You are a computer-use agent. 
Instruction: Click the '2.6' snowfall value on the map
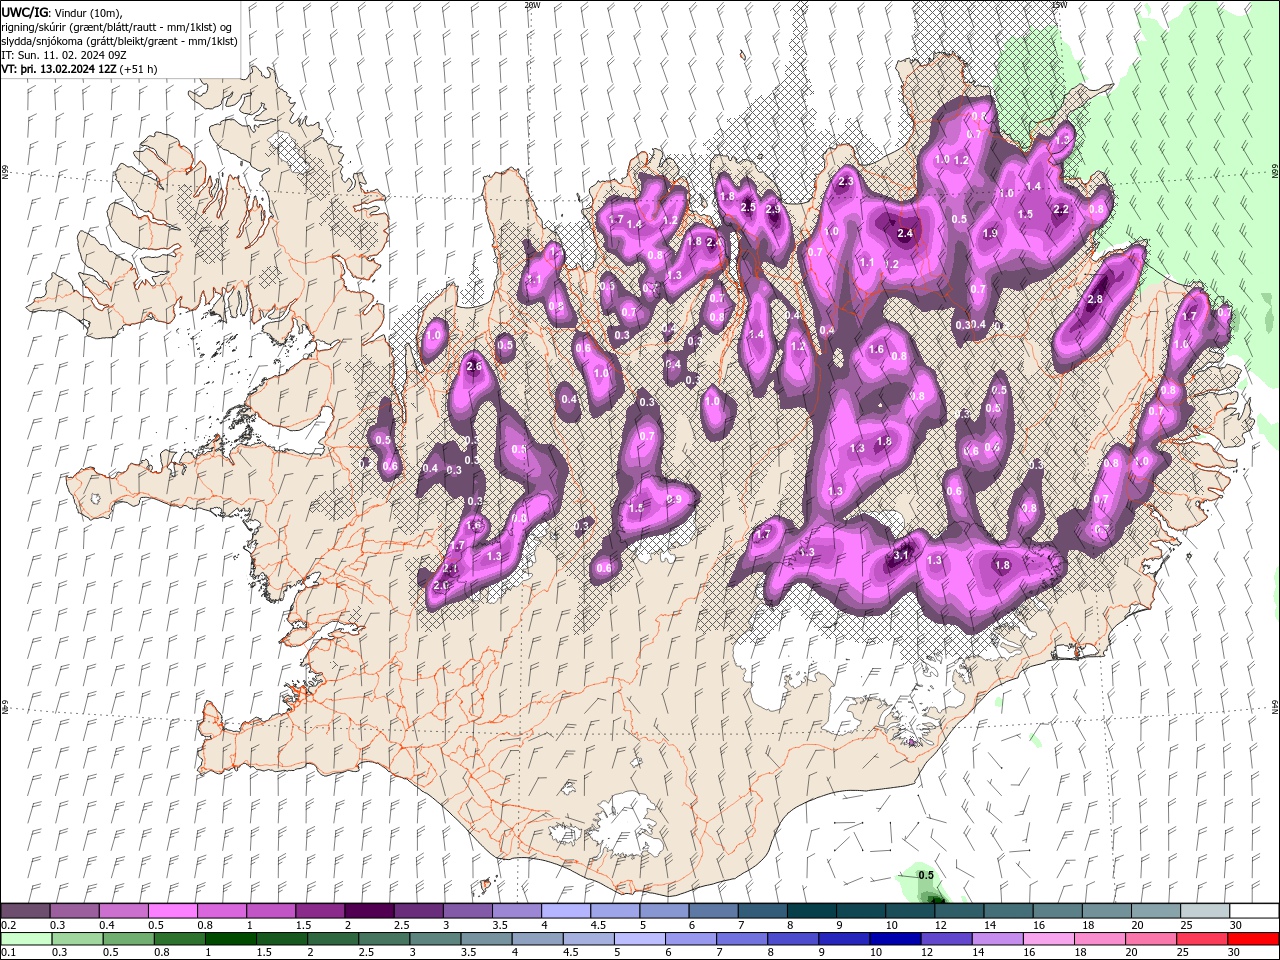[x=474, y=367]
